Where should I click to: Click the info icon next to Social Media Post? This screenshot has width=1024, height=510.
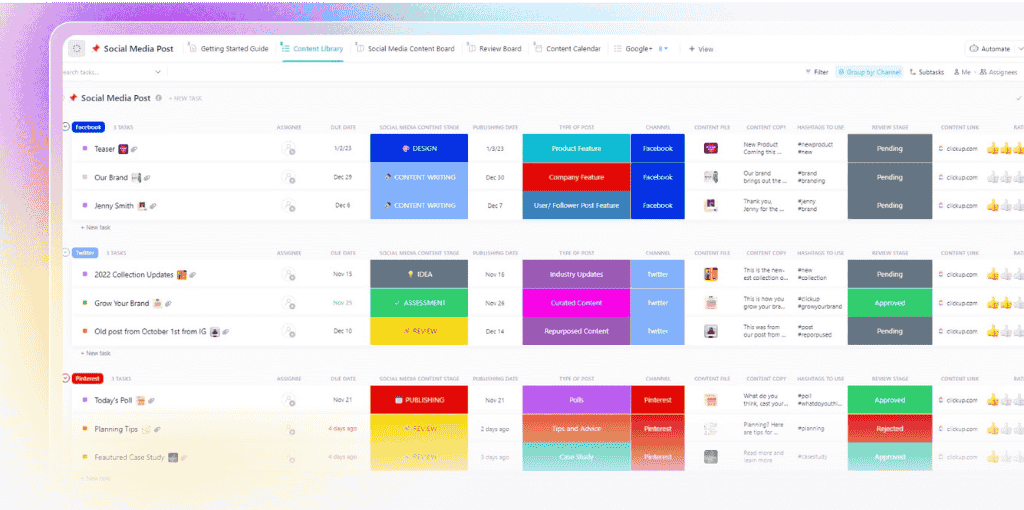[159, 98]
